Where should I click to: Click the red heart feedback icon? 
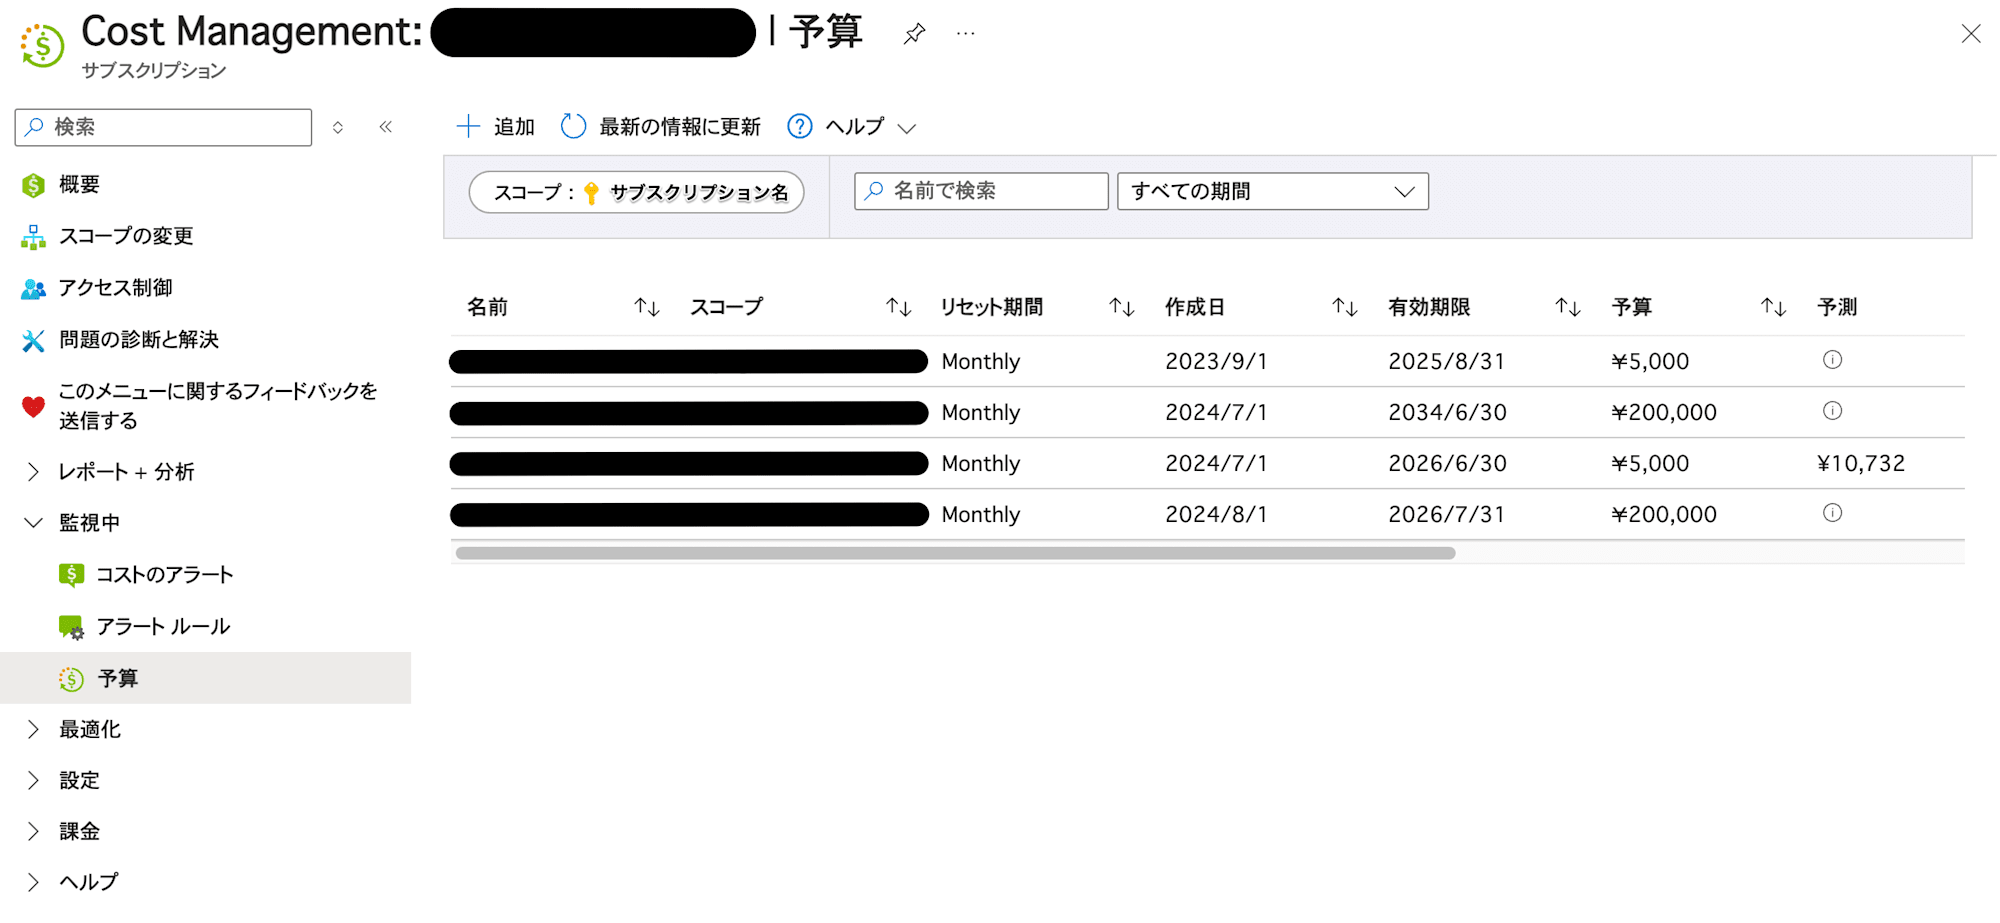coord(33,407)
